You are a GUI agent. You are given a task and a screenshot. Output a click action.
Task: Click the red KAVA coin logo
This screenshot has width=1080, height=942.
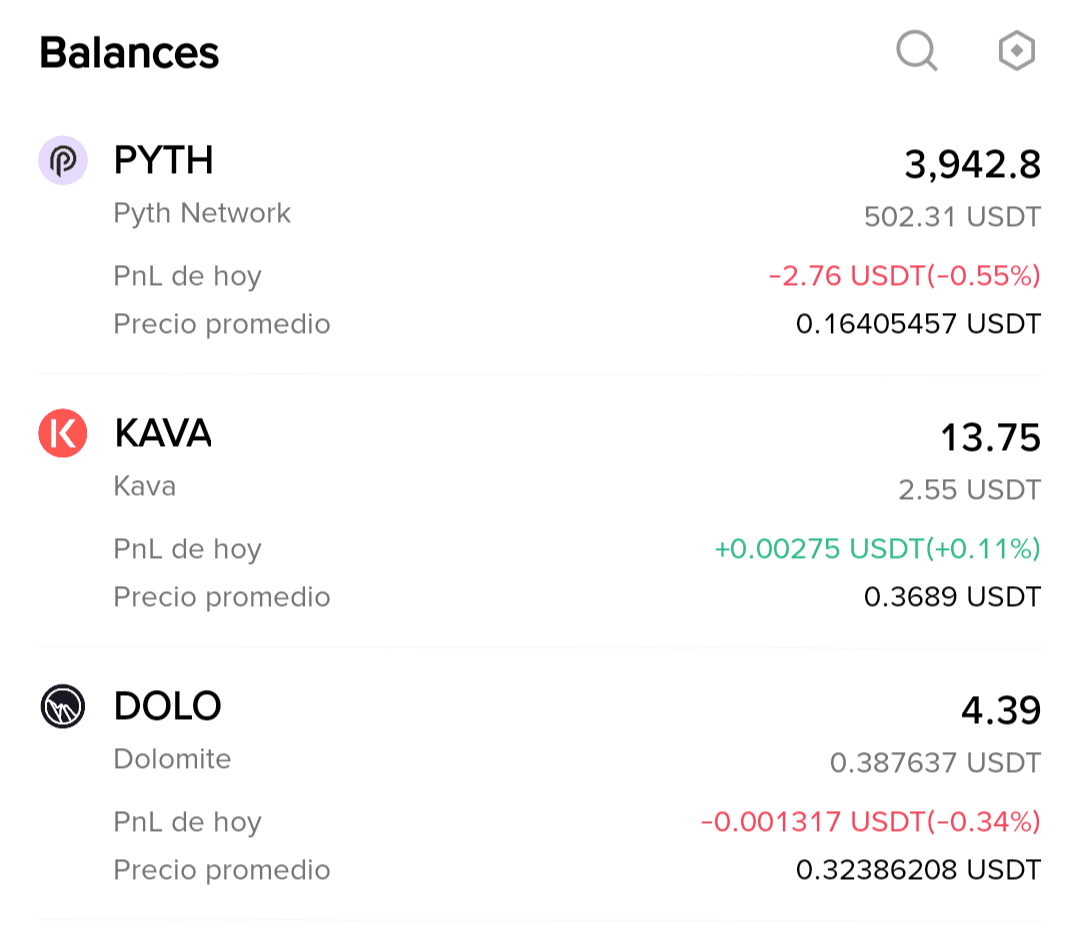pyautogui.click(x=63, y=433)
